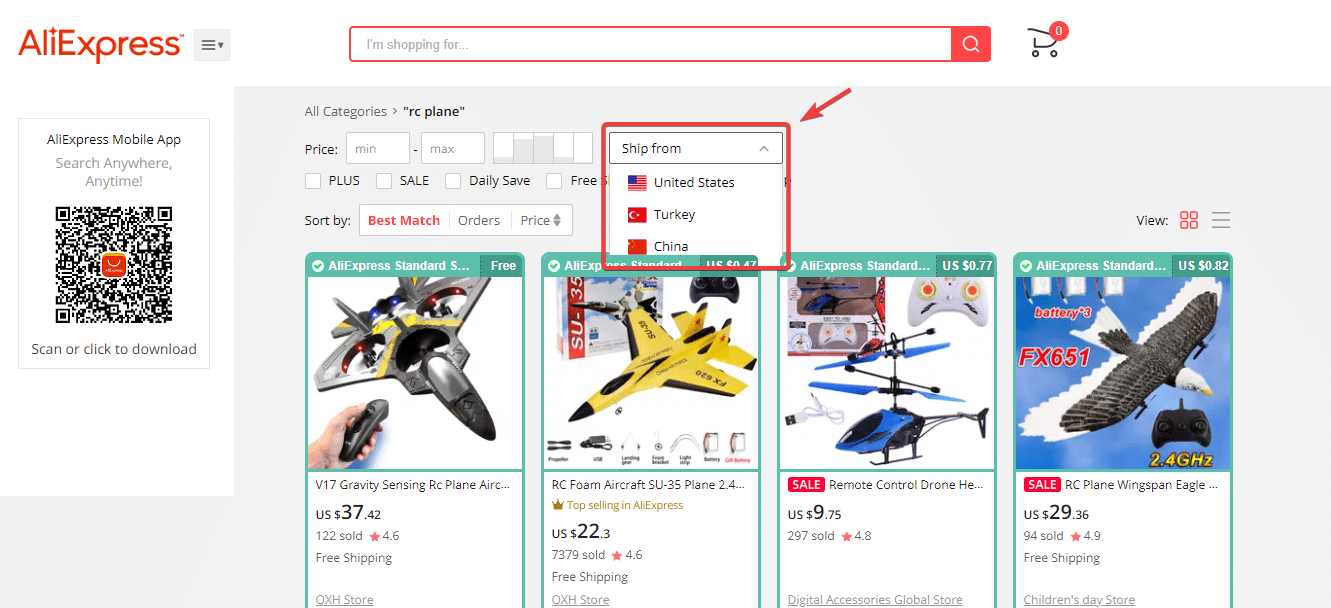Image resolution: width=1331 pixels, height=608 pixels.
Task: Click the magnifying glass search button
Action: tap(970, 44)
